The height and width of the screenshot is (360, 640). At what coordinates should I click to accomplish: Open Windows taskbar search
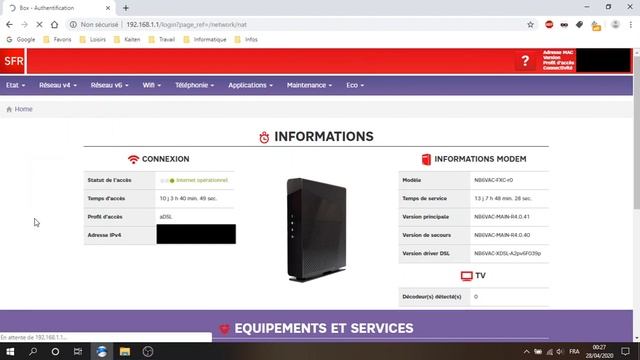click(x=33, y=351)
